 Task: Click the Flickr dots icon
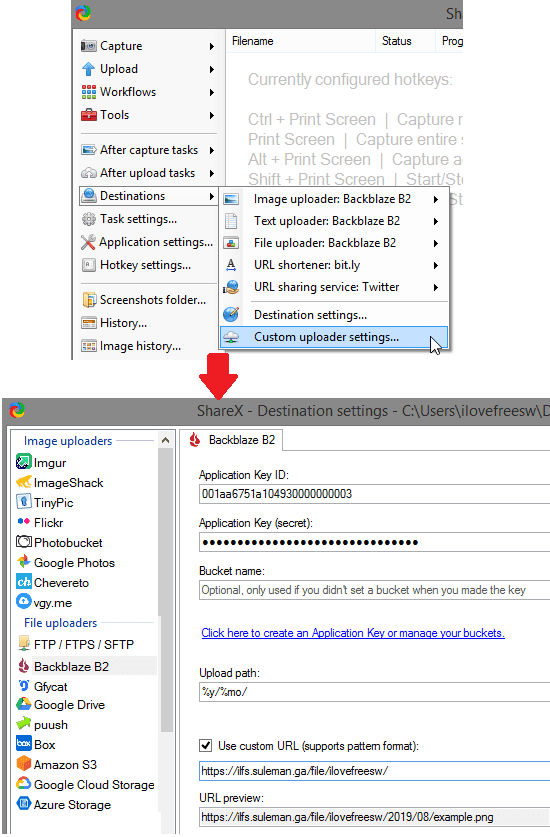pyautogui.click(x=23, y=522)
